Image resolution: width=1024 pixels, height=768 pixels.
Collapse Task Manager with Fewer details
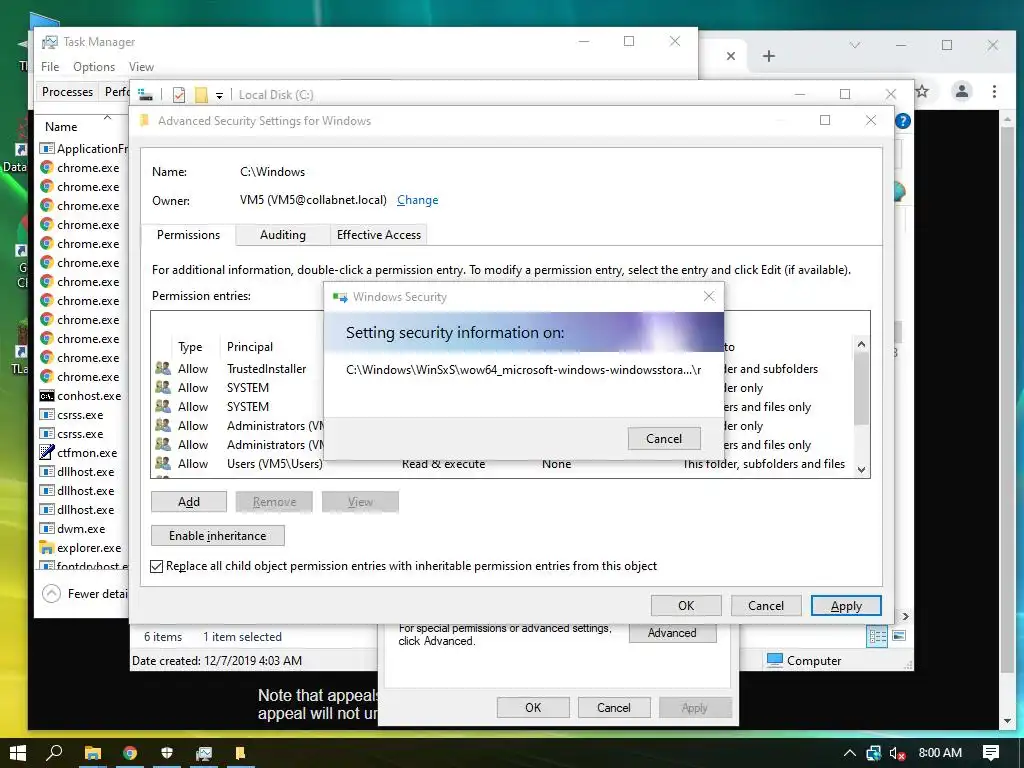click(84, 594)
